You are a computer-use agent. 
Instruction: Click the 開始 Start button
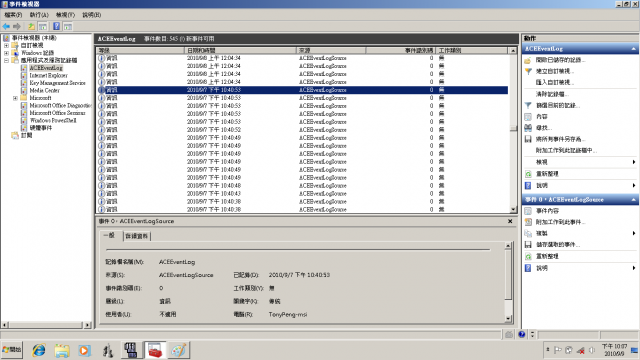click(12, 350)
